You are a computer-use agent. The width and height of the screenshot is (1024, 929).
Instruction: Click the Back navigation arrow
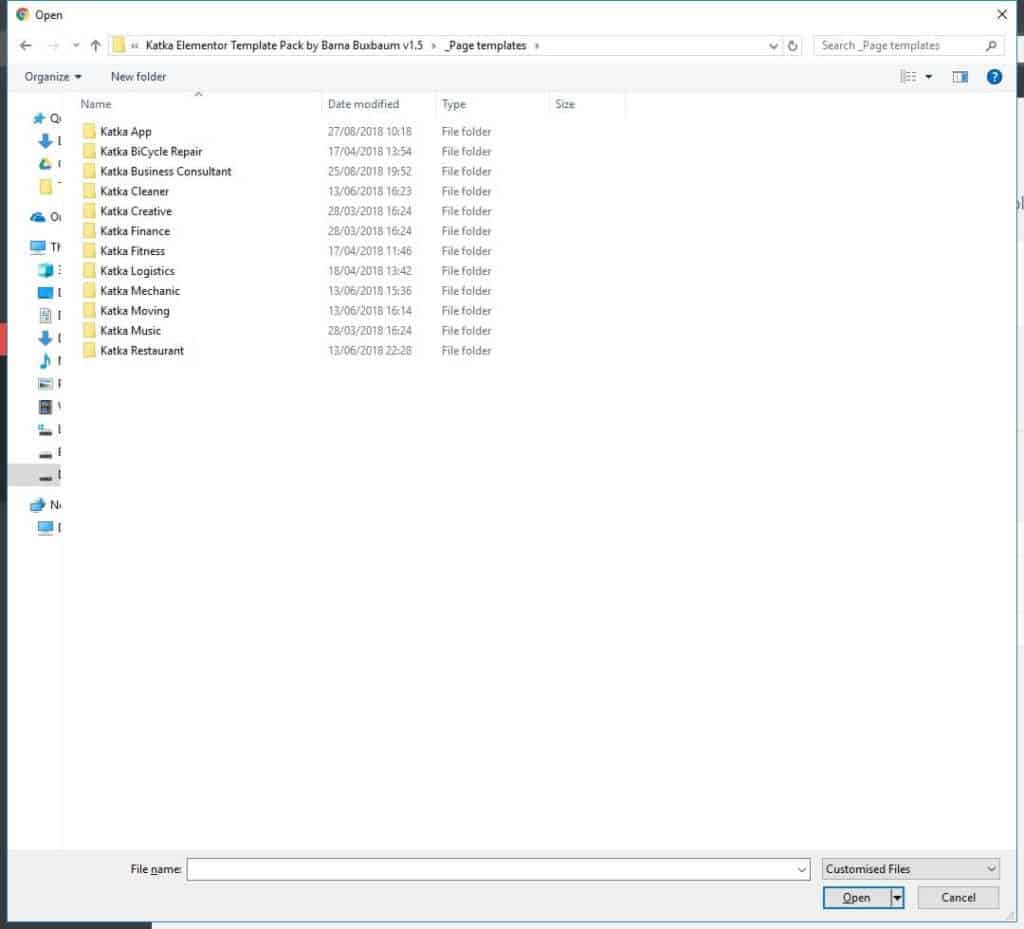pyautogui.click(x=26, y=46)
